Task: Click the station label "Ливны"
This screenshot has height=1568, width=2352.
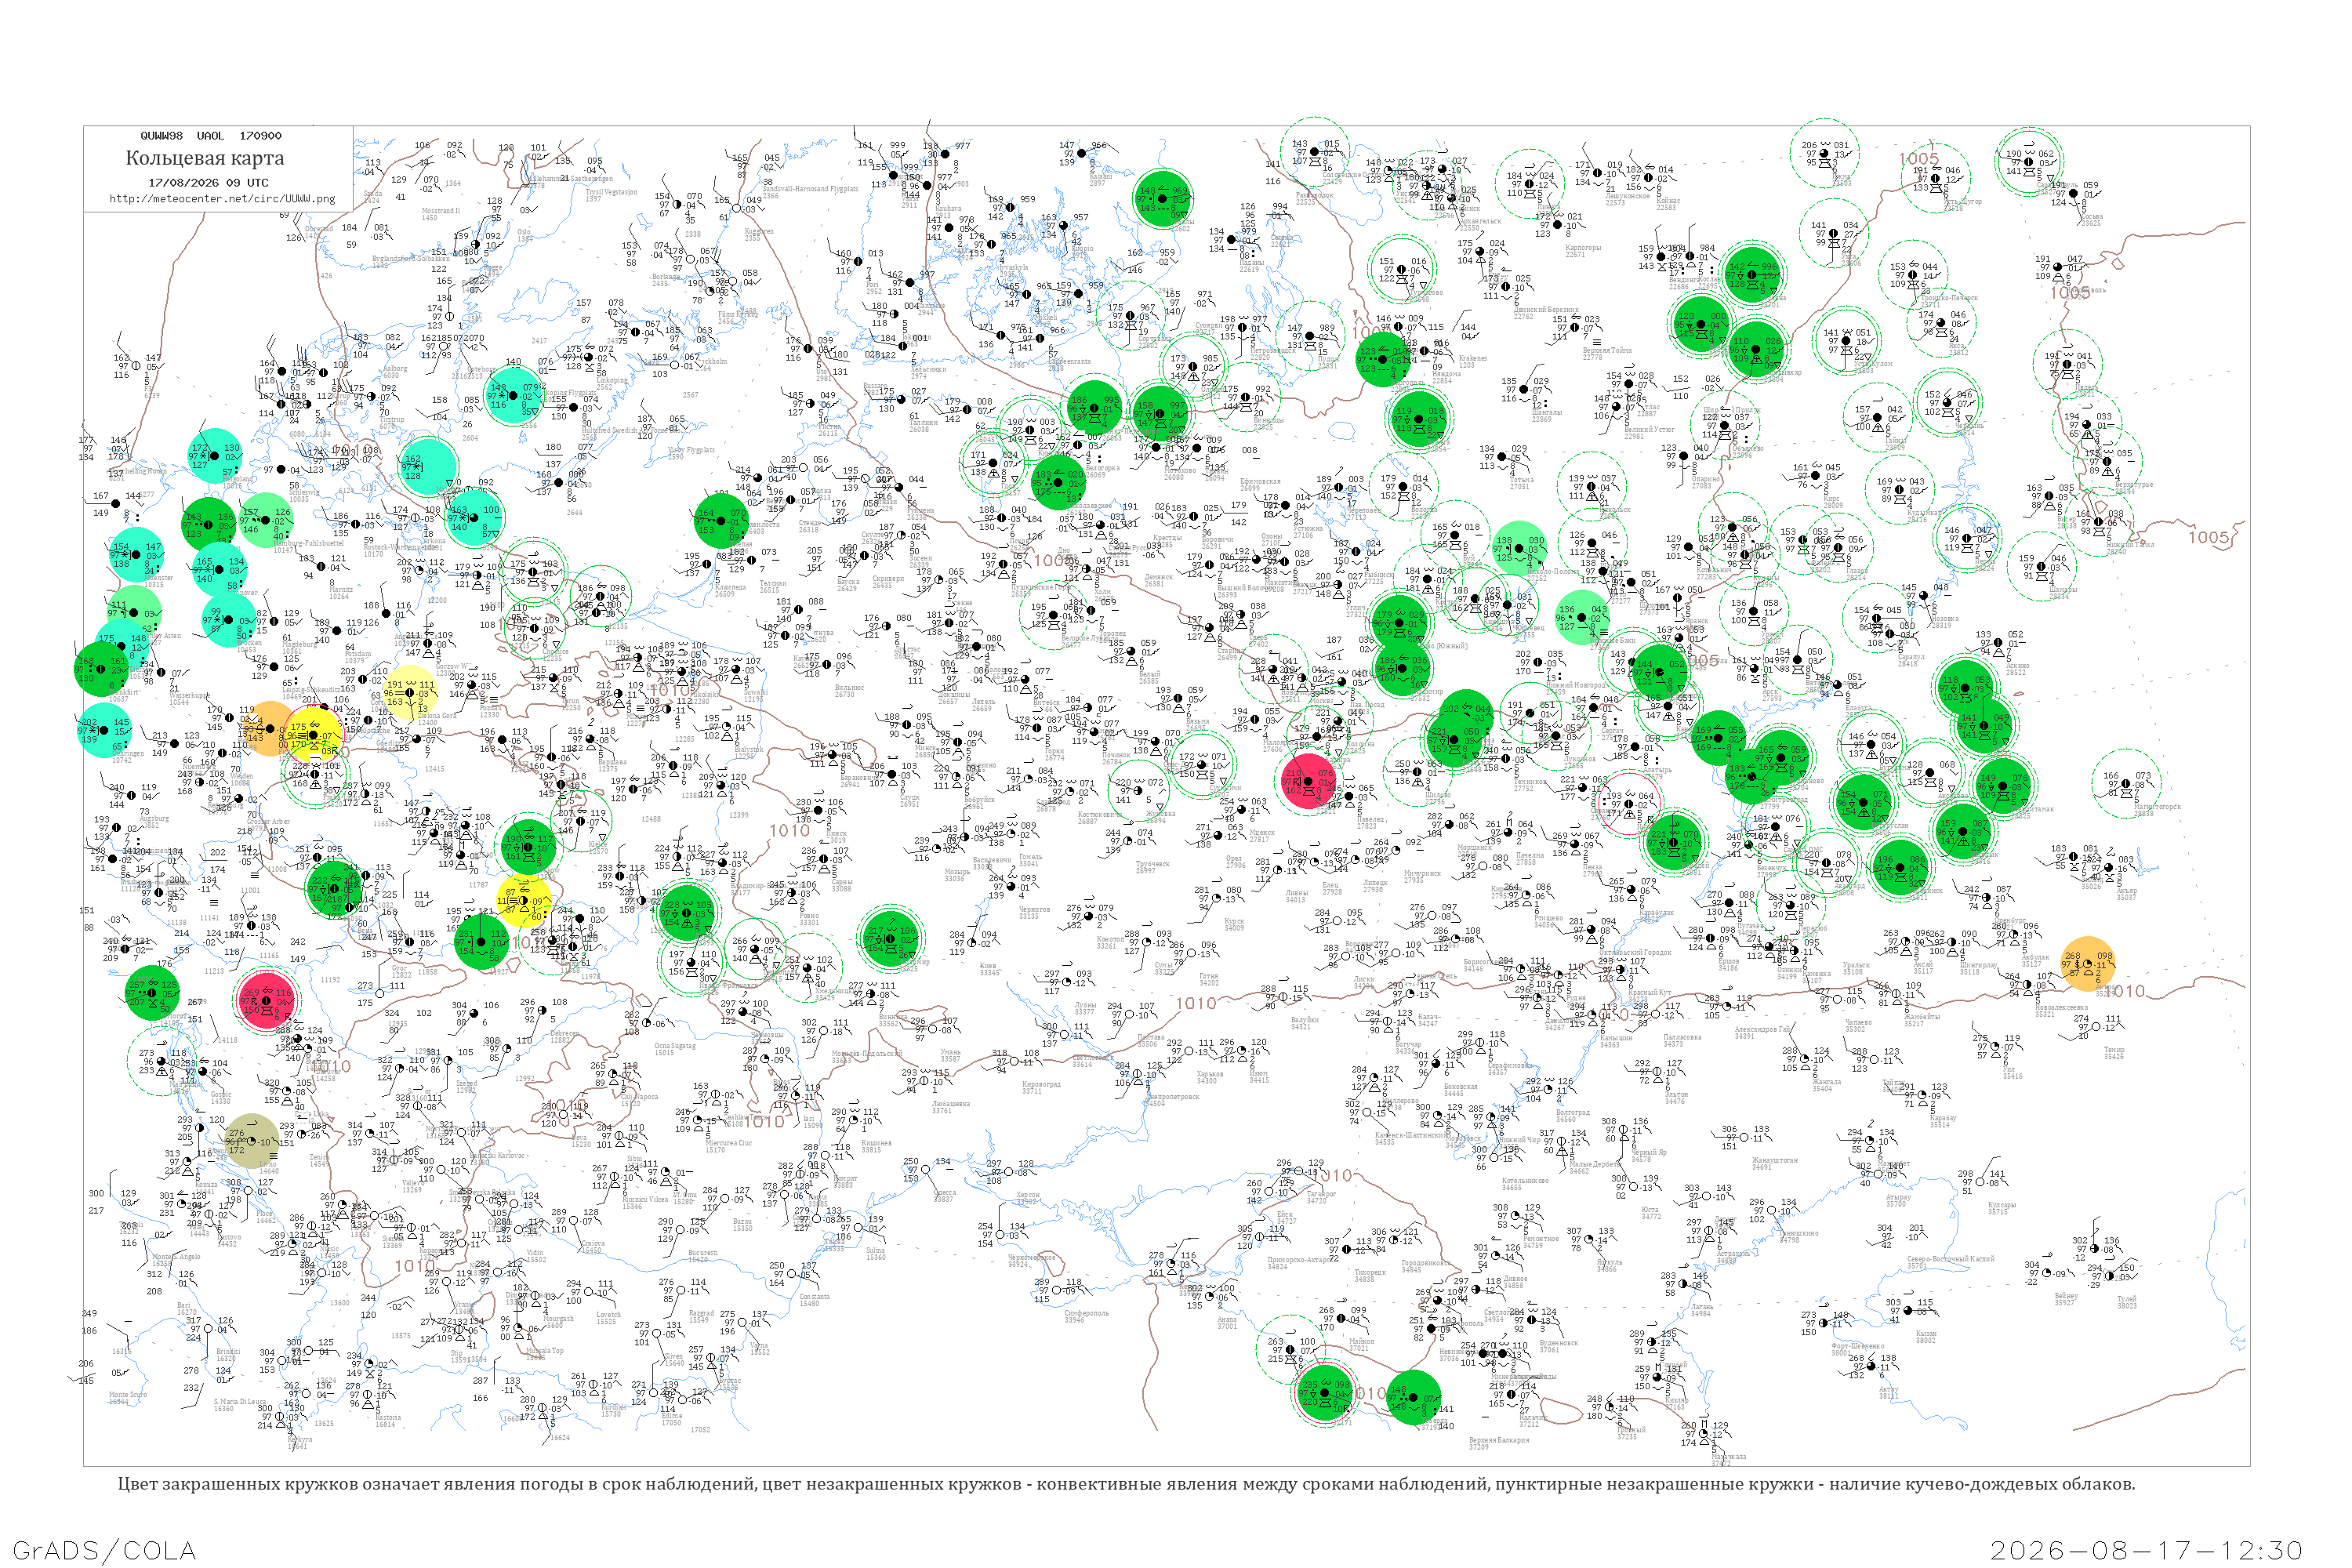Action: pos(1297,893)
